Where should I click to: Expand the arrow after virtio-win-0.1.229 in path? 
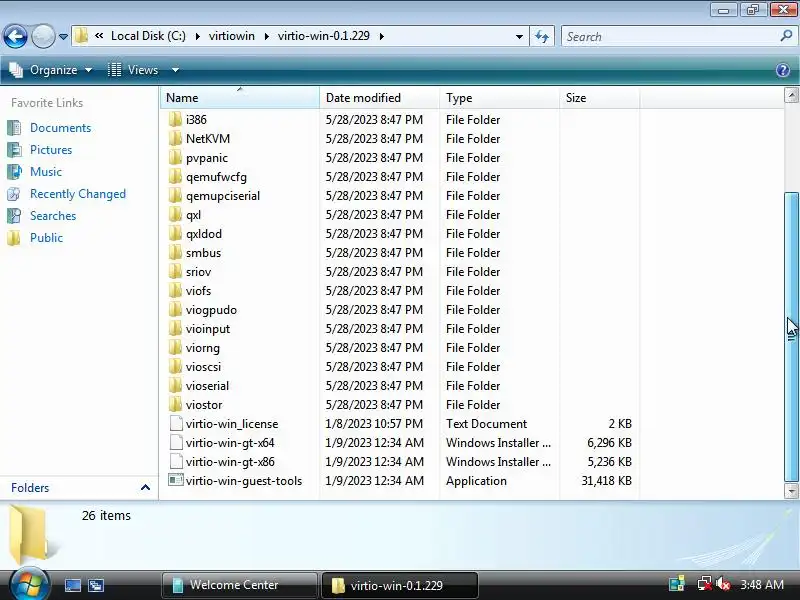[x=382, y=36]
